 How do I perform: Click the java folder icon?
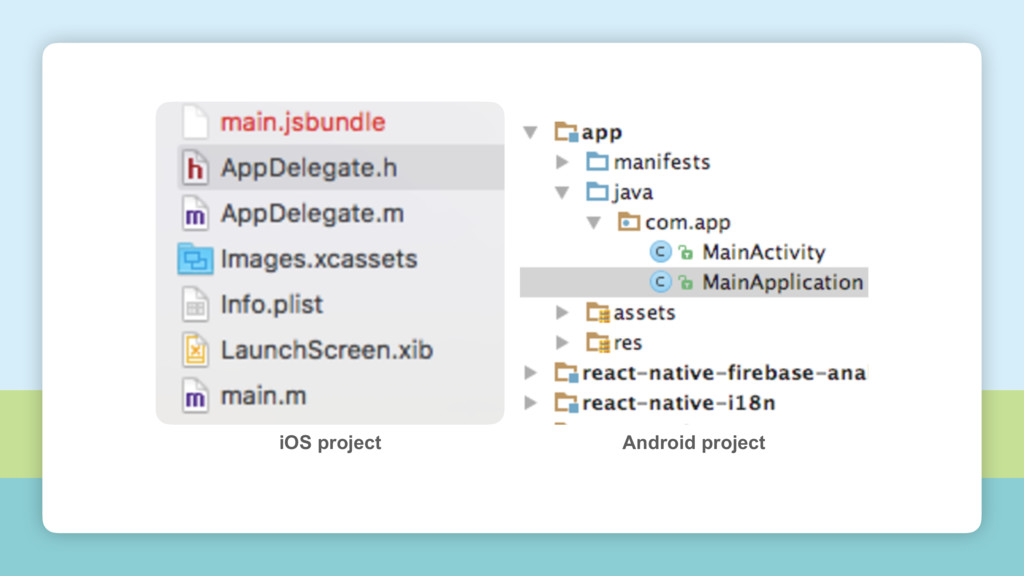pyautogui.click(x=597, y=191)
